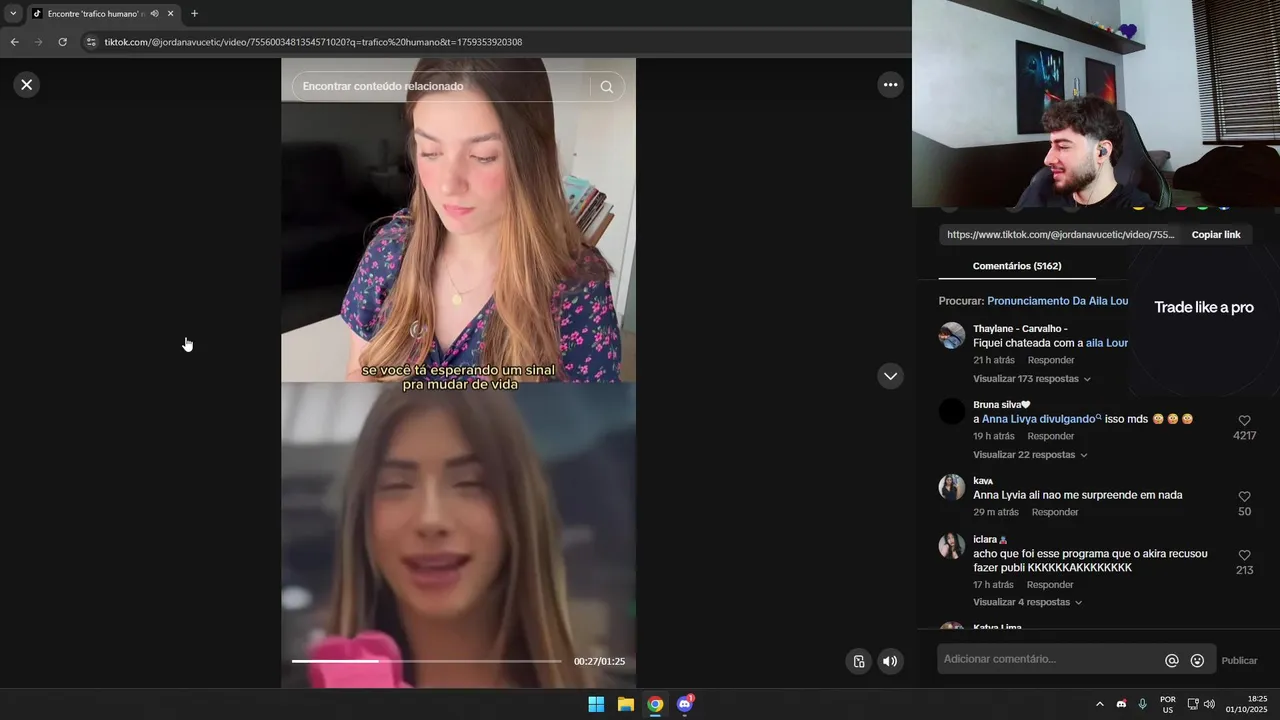This screenshot has width=1280, height=720.
Task: Open the clock showing 18:25 01/10/2025
Action: click(1247, 704)
